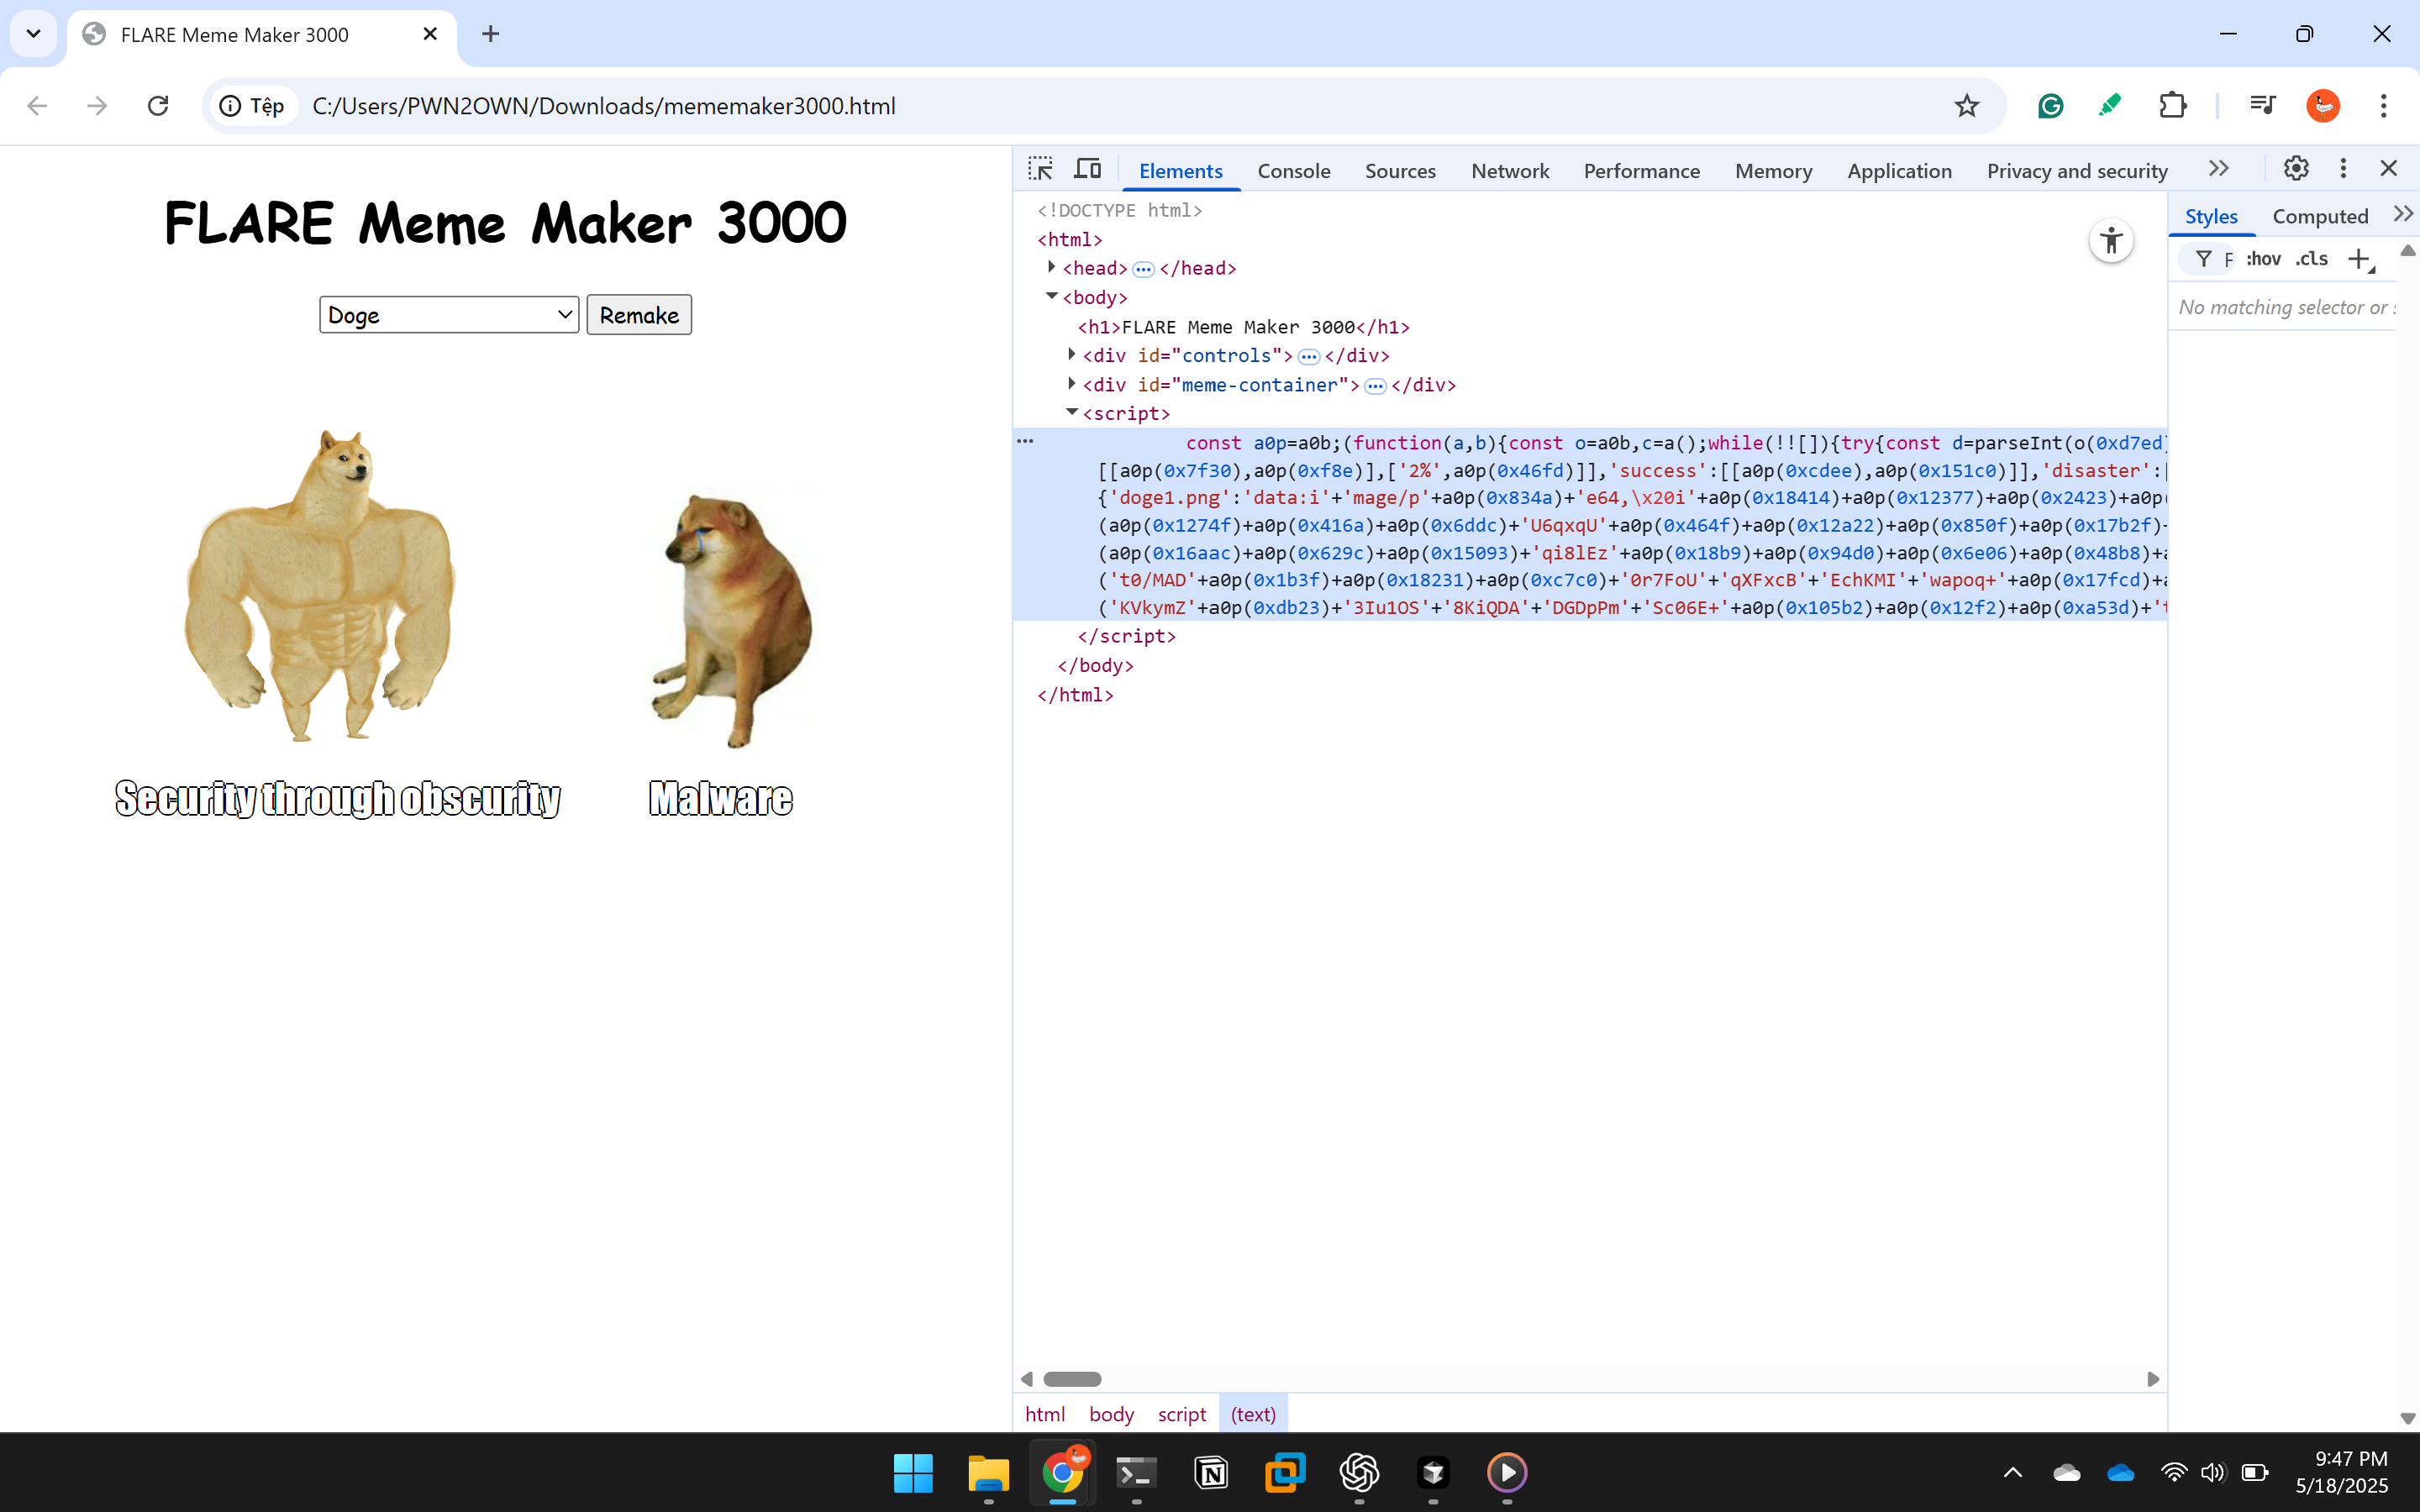2420x1512 pixels.
Task: Switch to the Elements tab
Action: tap(1181, 171)
